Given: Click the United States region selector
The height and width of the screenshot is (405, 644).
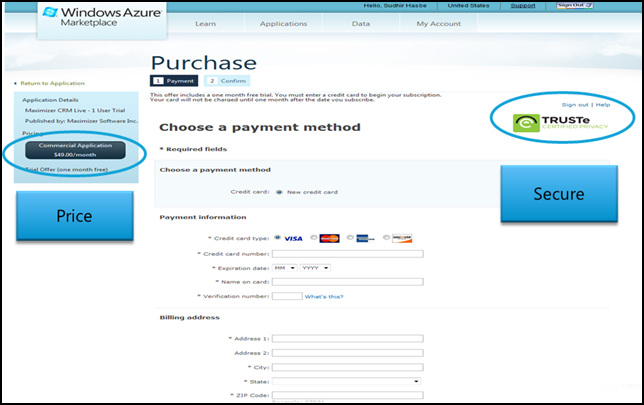Looking at the screenshot, I should 469,6.
